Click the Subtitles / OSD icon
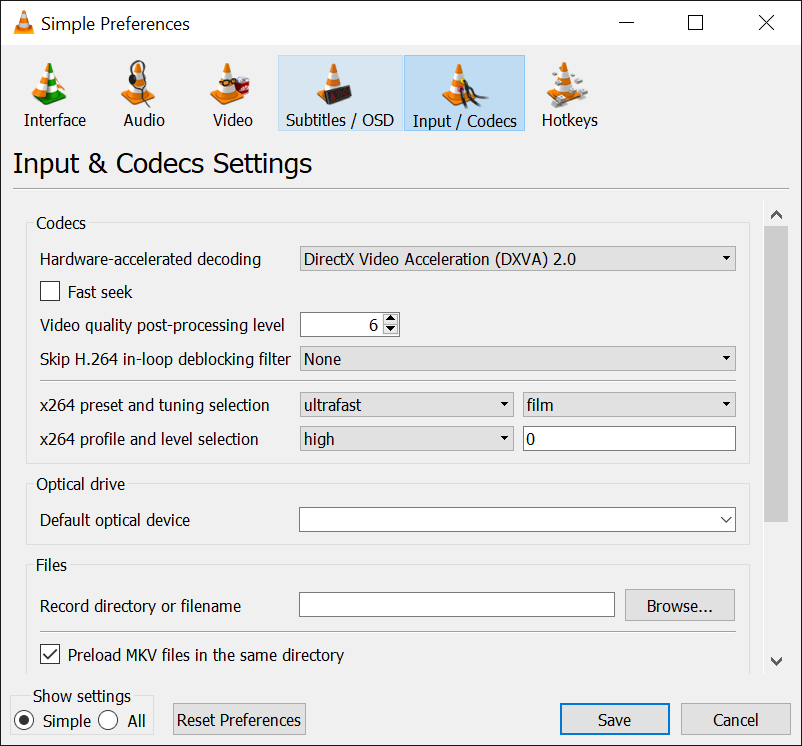 coord(339,92)
